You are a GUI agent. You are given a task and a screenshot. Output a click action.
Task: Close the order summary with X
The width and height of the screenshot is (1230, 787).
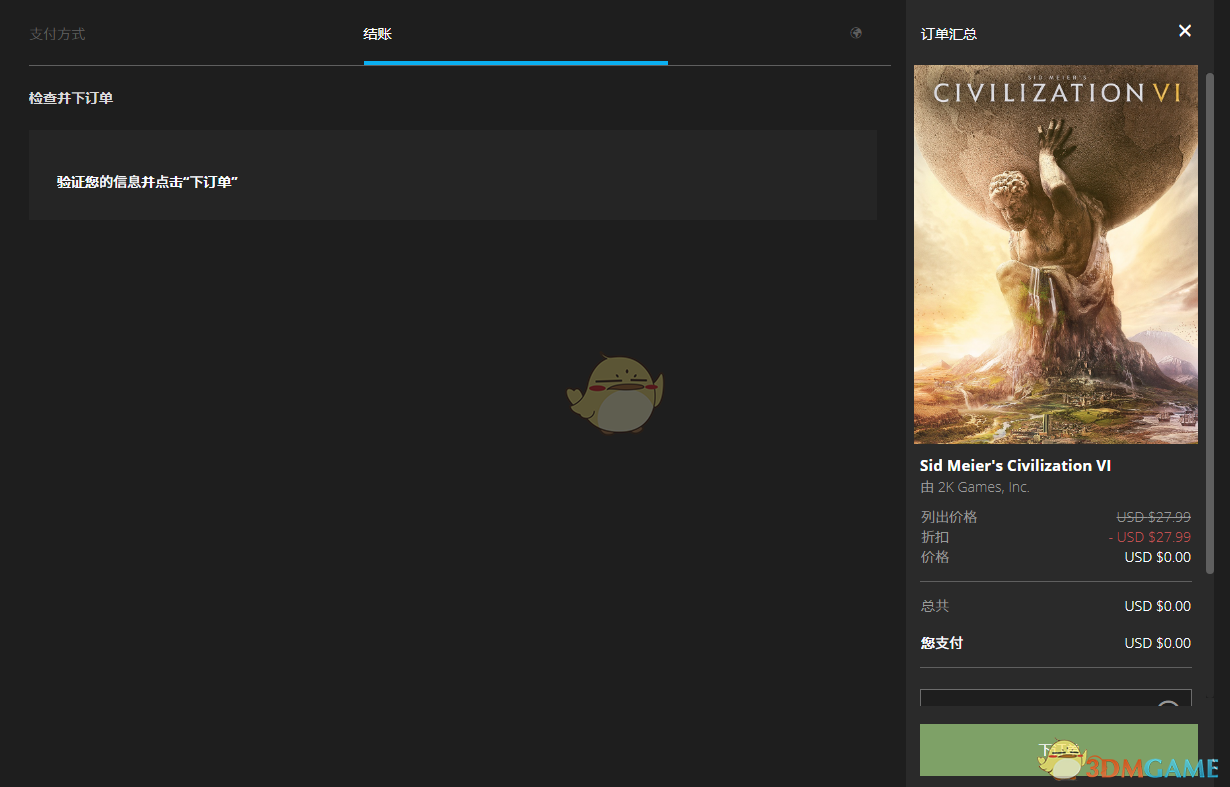1185,31
